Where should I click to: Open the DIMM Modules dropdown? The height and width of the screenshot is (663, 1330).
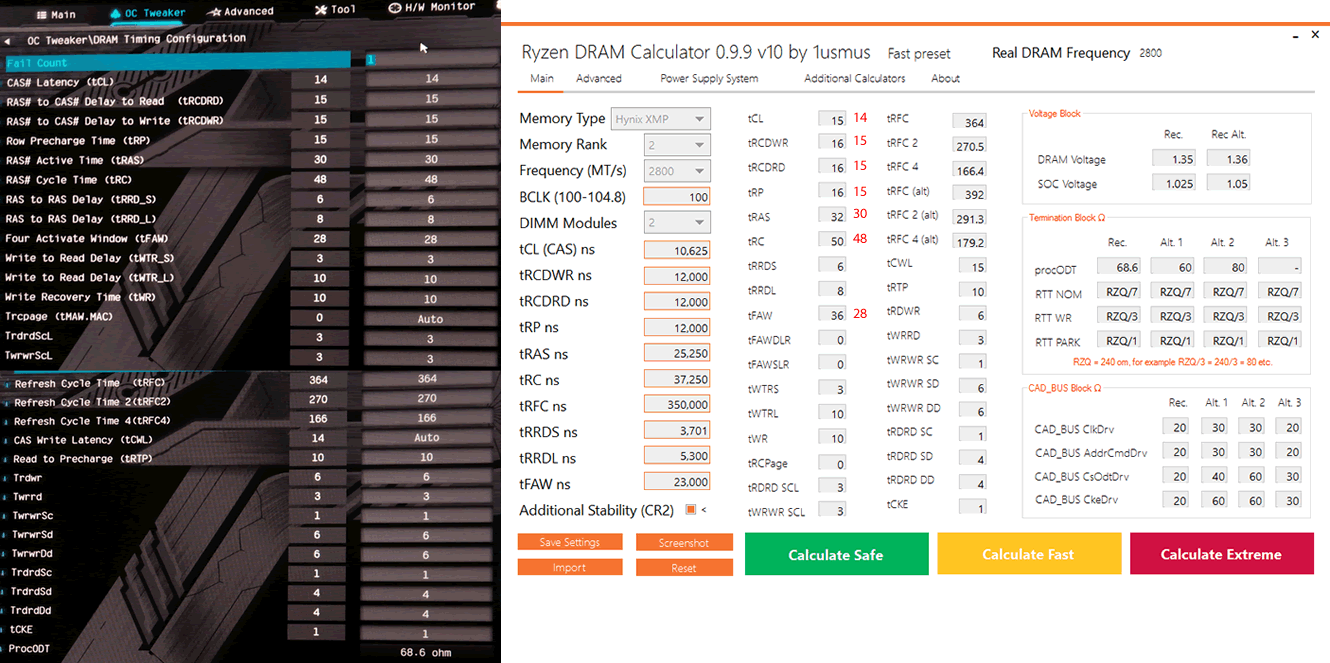(678, 223)
